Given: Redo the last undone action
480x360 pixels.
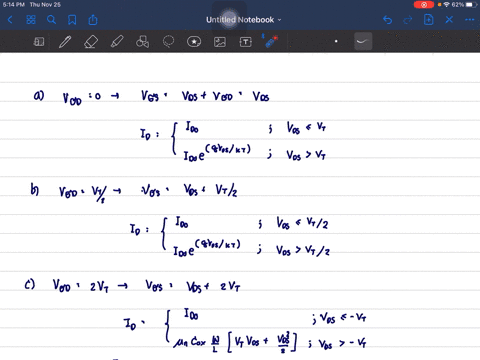Looking at the screenshot, I should tap(408, 20).
